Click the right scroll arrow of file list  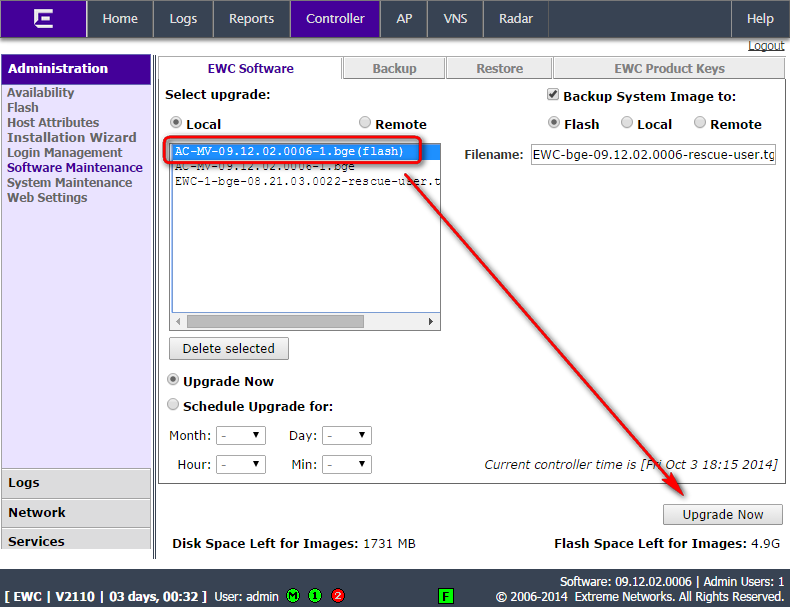click(430, 321)
